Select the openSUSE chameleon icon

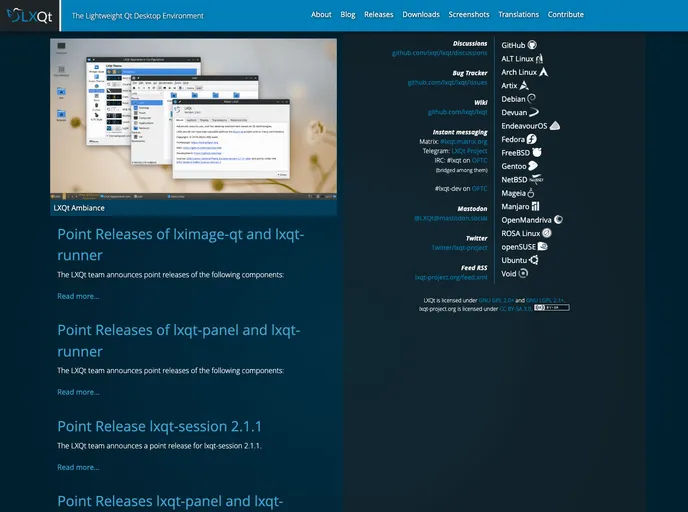pyautogui.click(x=543, y=246)
